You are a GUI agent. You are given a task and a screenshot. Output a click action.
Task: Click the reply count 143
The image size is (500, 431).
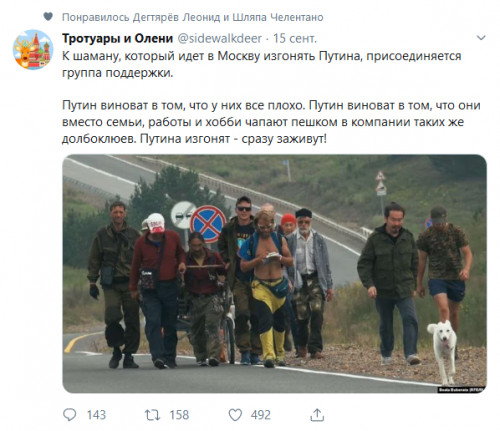click(x=96, y=415)
